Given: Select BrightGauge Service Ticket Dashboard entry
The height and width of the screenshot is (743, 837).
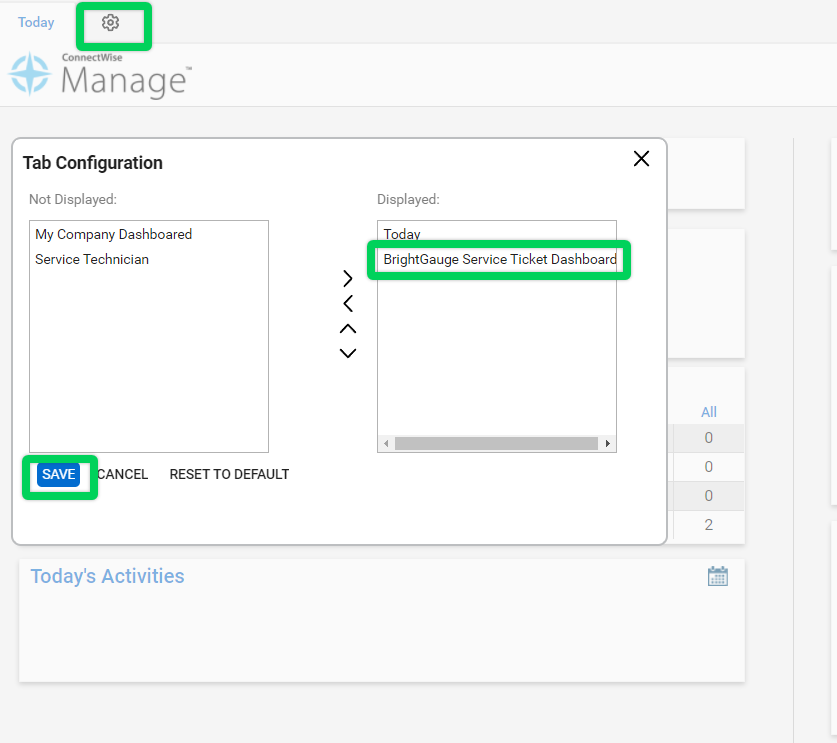Looking at the screenshot, I should coord(500,259).
